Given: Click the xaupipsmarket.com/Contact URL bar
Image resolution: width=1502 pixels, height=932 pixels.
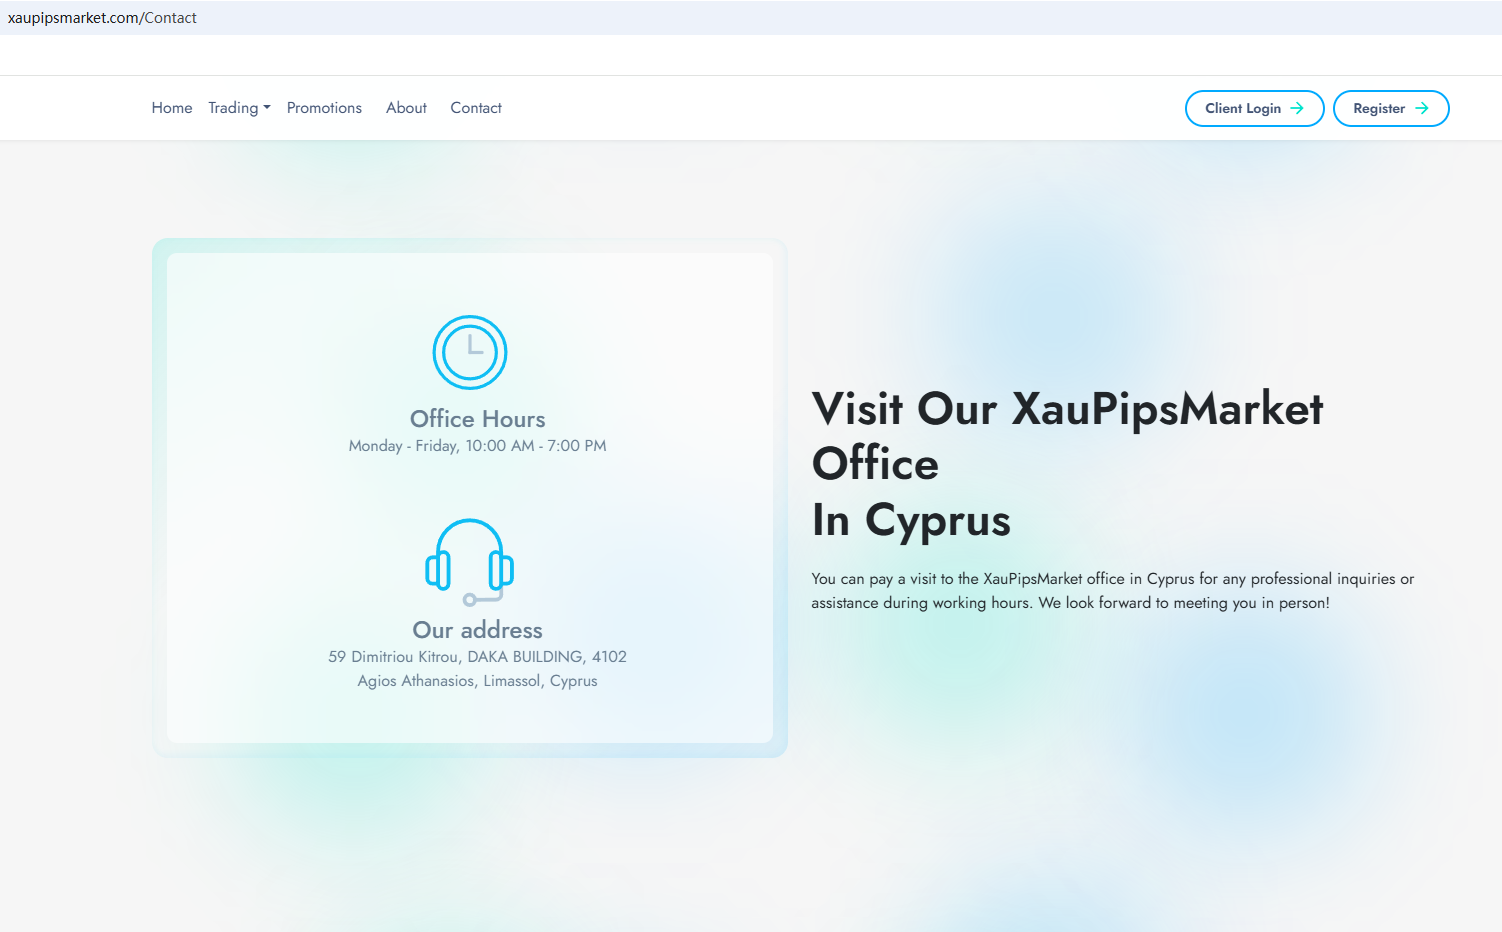Looking at the screenshot, I should (102, 18).
